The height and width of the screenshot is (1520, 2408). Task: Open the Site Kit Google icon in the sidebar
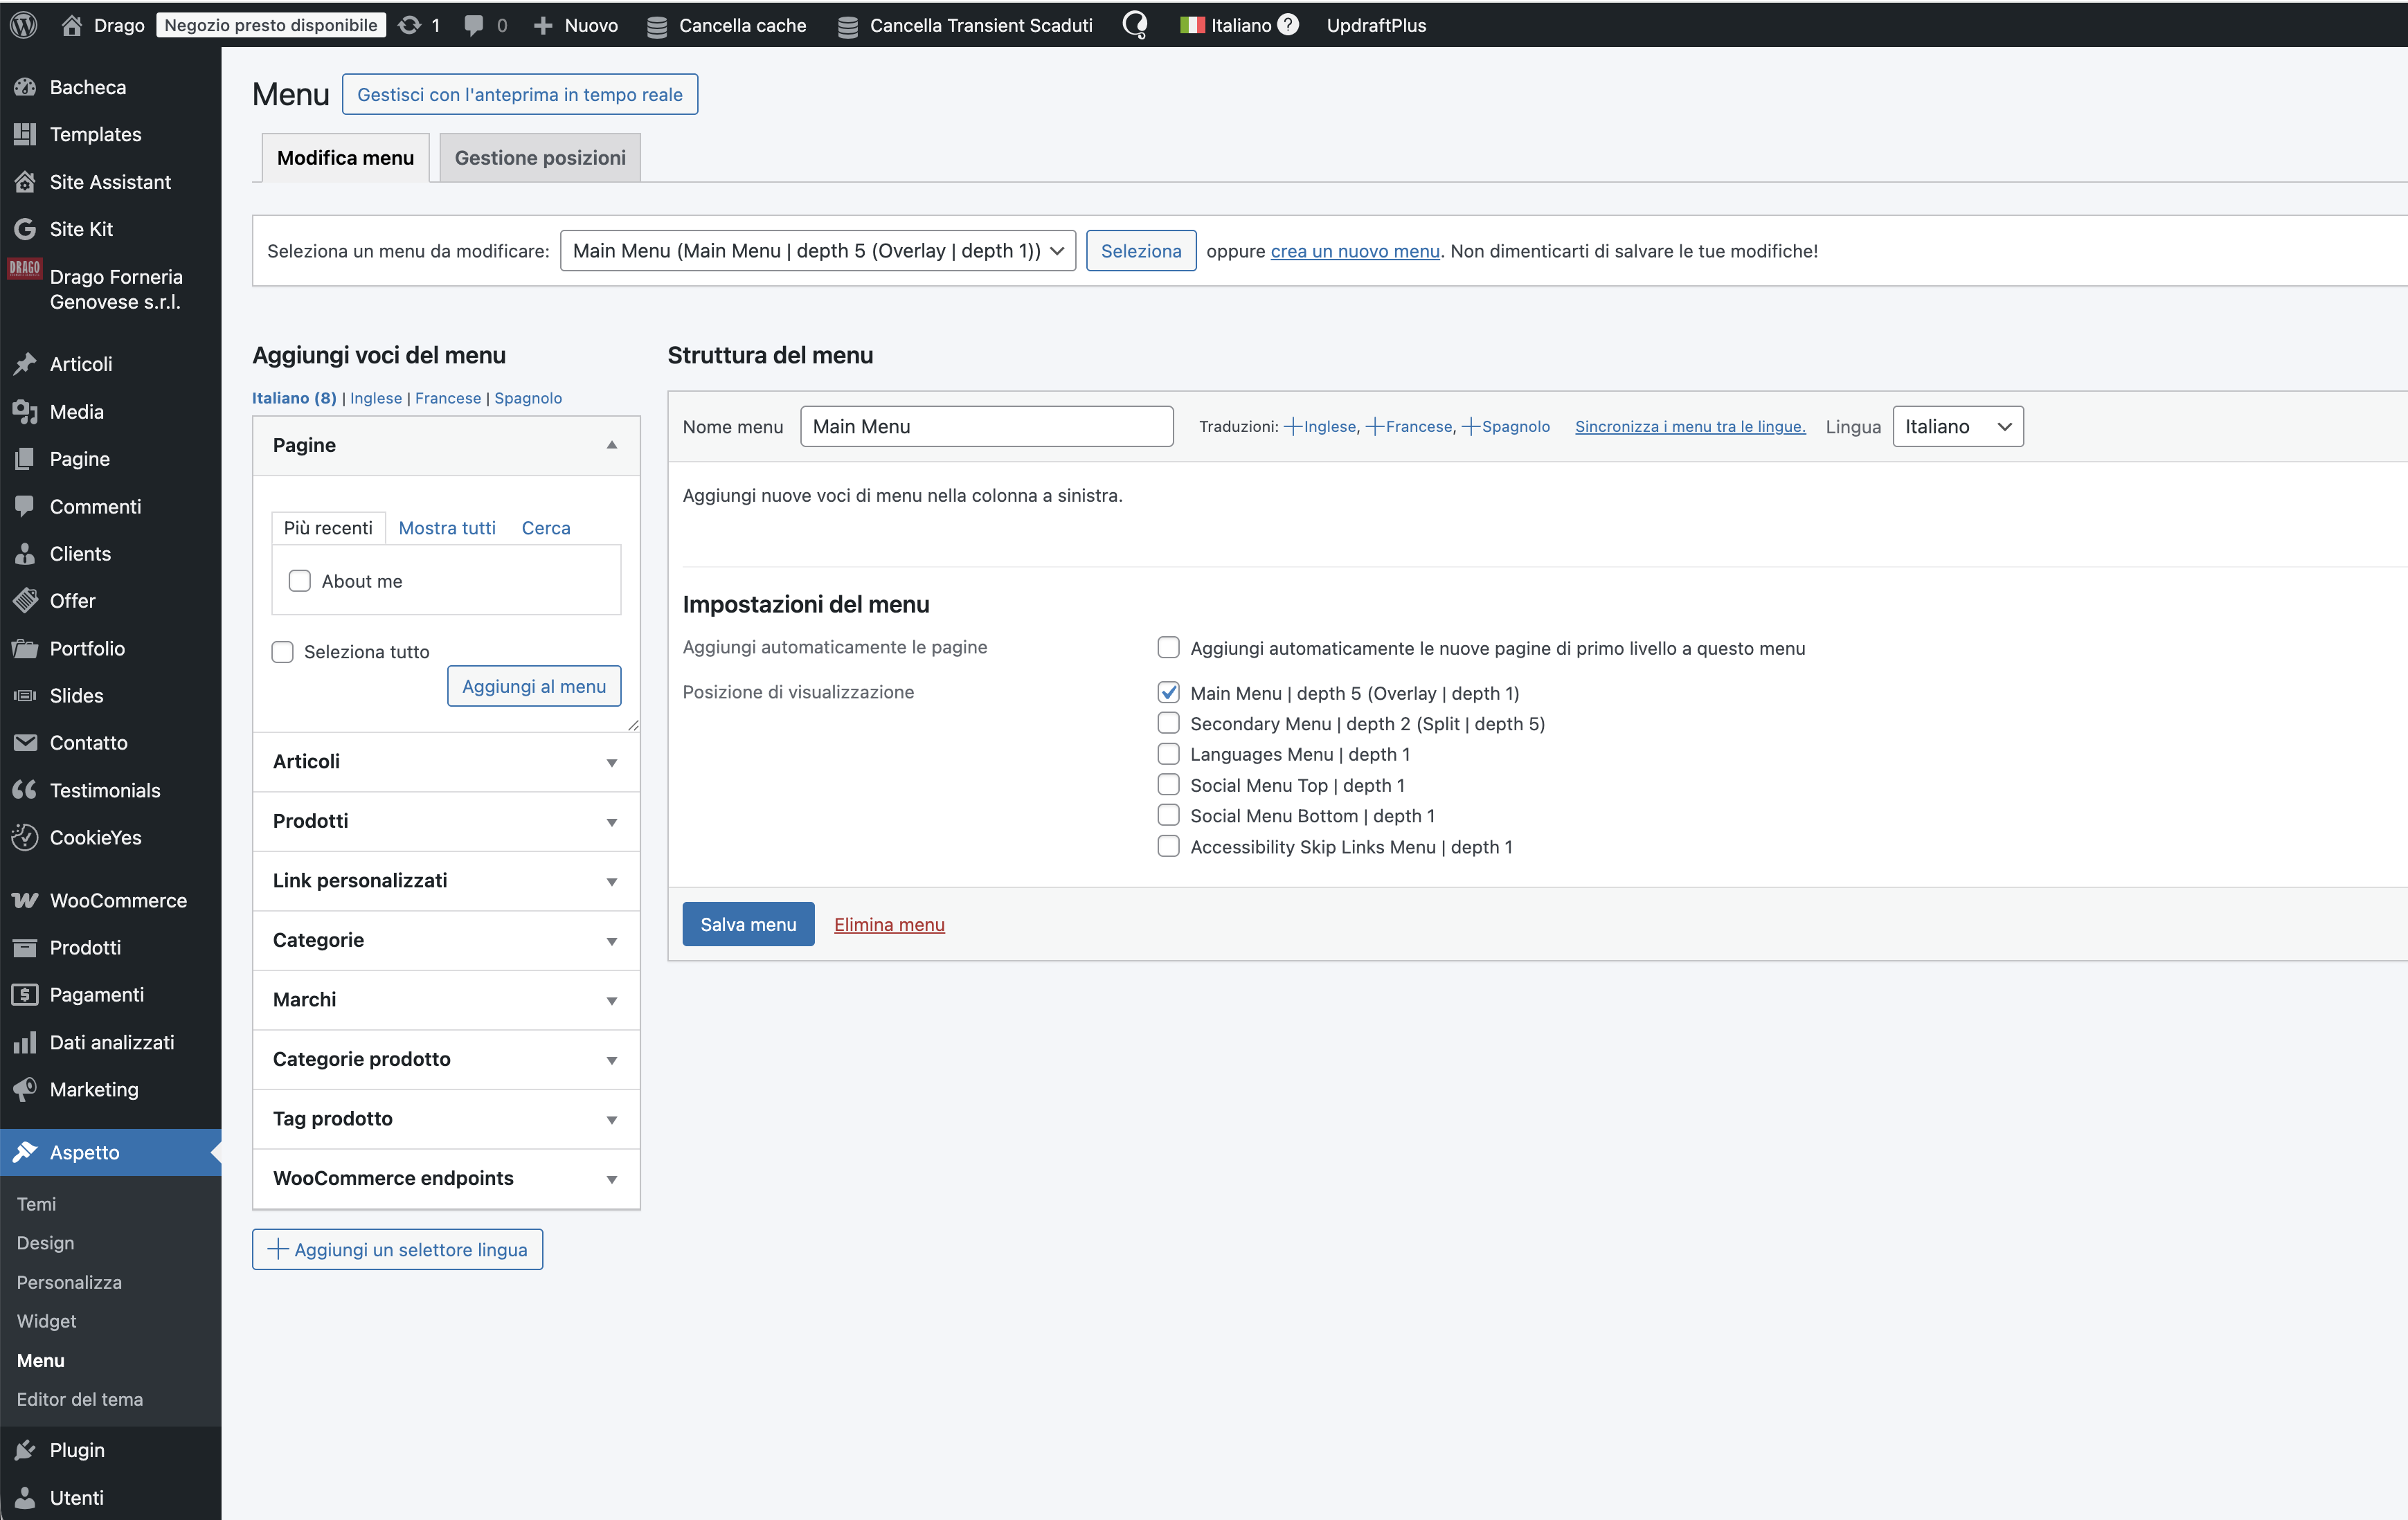click(x=25, y=229)
